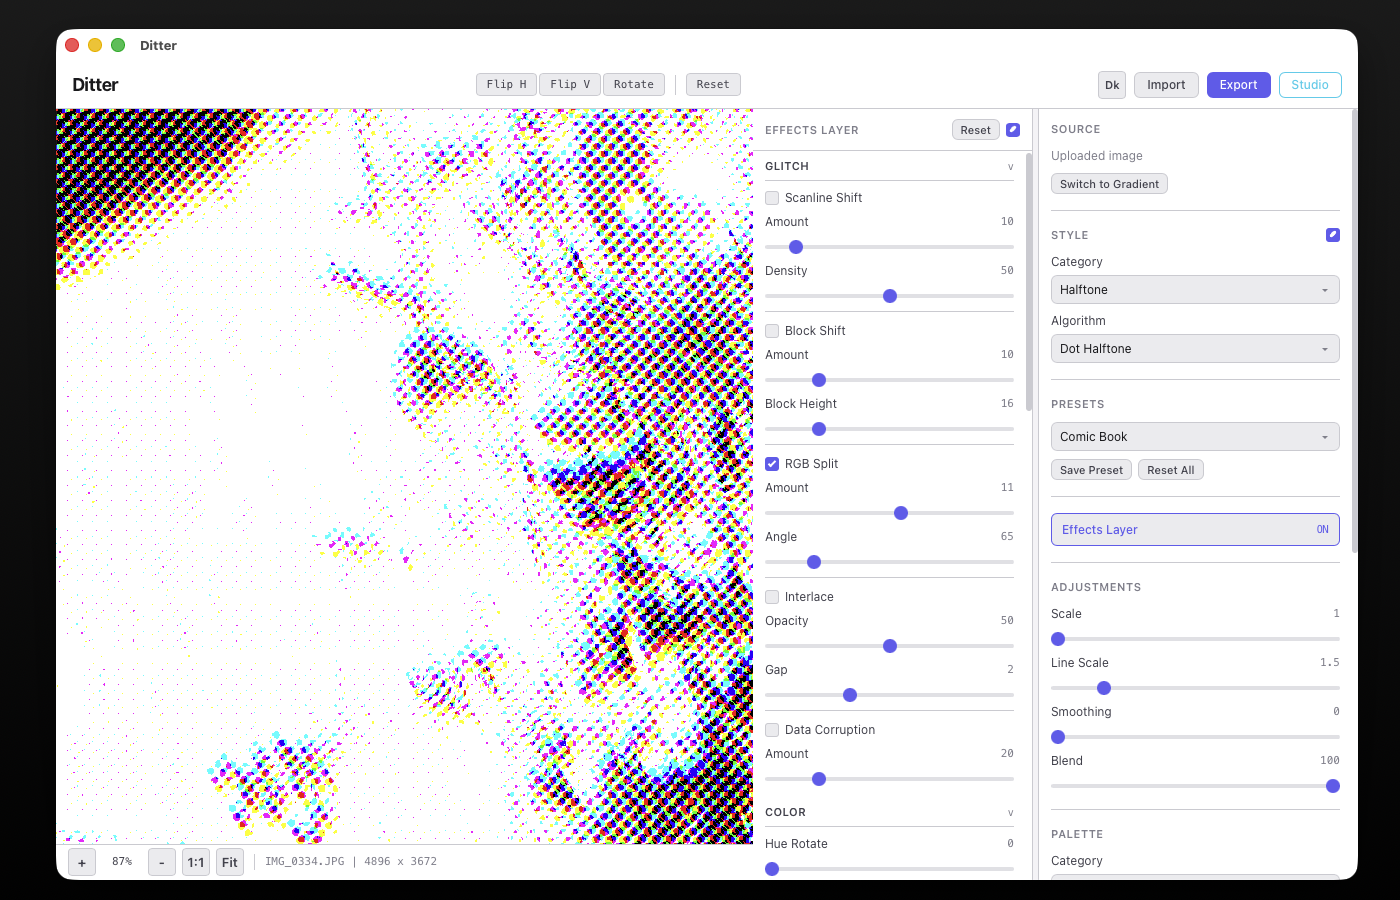Click the Export button
This screenshot has height=900, width=1400.
point(1238,85)
